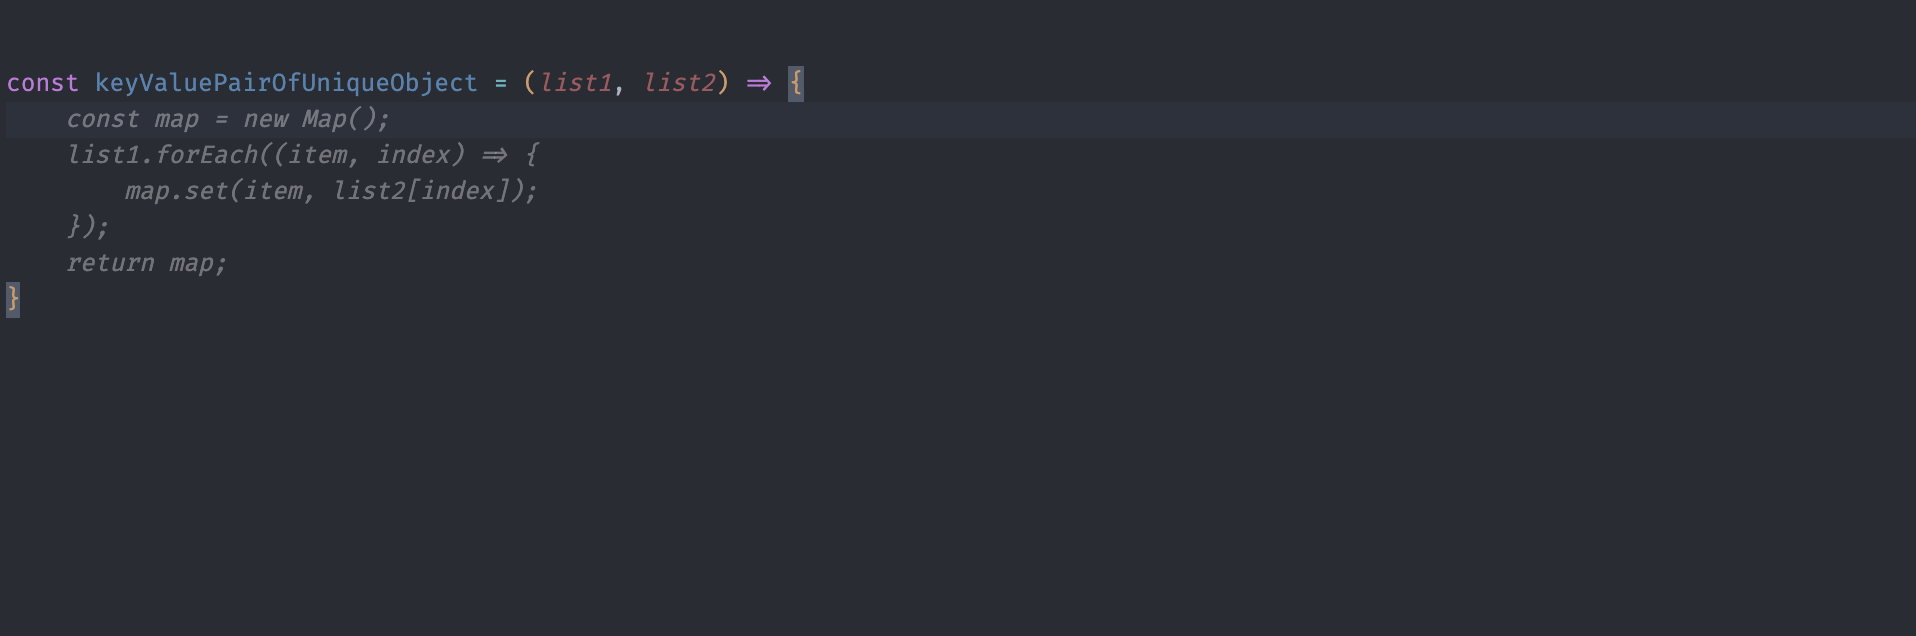
Task: Click the '});' closing line
Action: (x=88, y=227)
